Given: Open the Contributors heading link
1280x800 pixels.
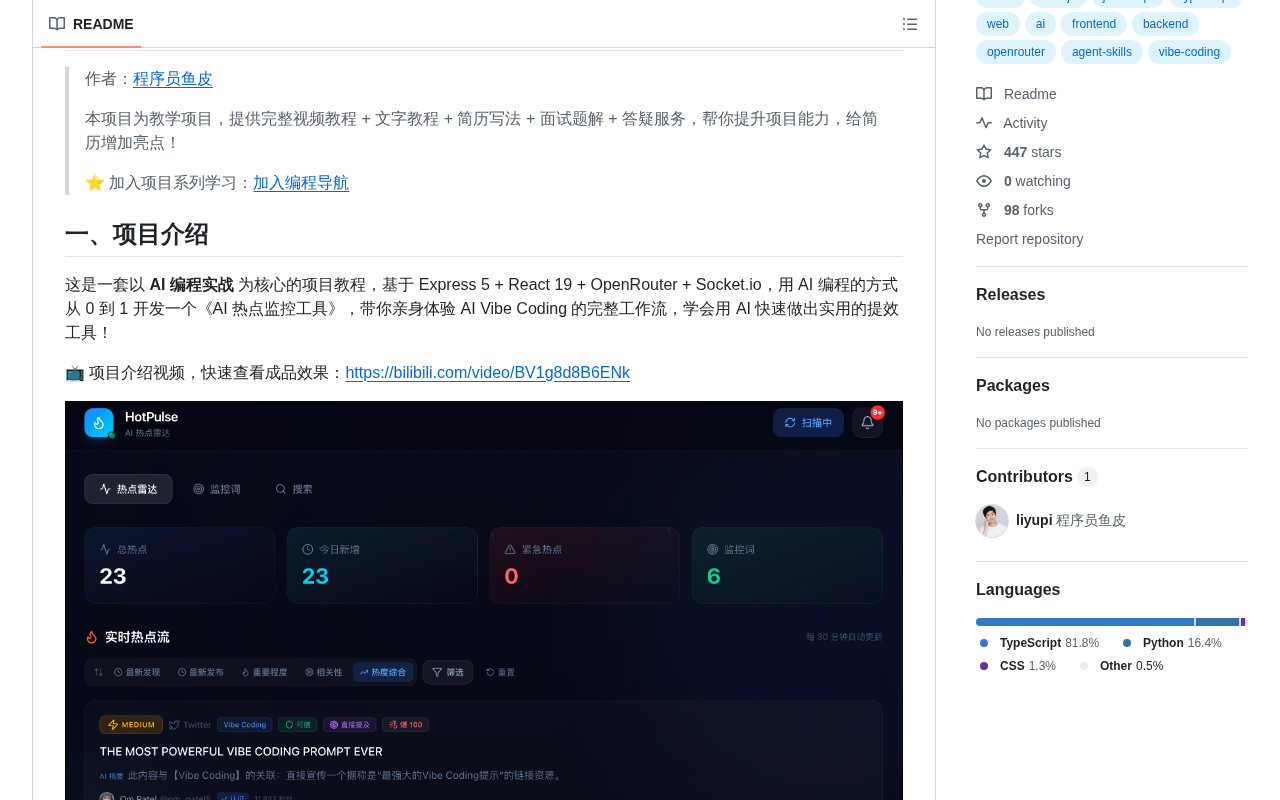Looking at the screenshot, I should click(1037, 477).
